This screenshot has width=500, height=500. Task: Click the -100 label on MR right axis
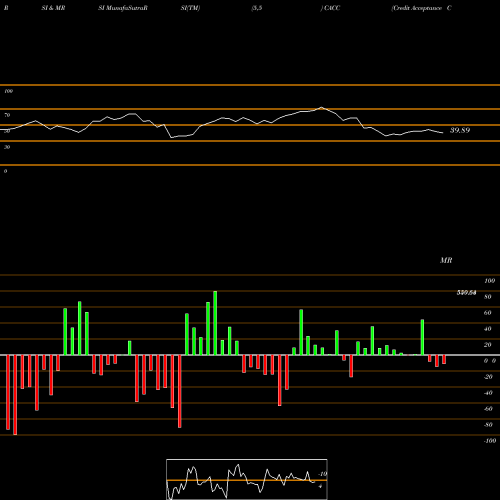click(x=490, y=441)
